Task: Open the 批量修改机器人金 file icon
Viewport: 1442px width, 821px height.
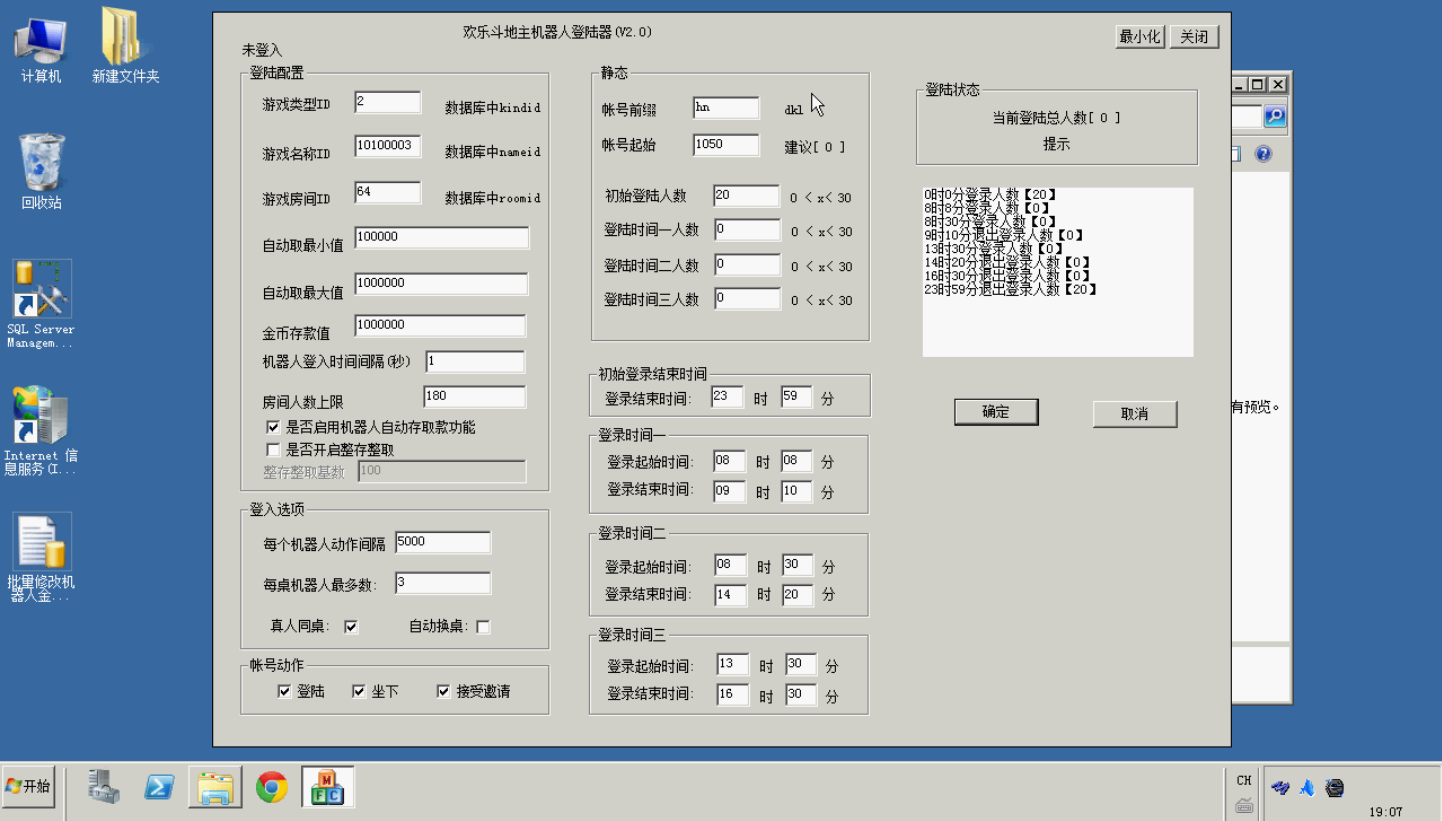Action: coord(41,555)
